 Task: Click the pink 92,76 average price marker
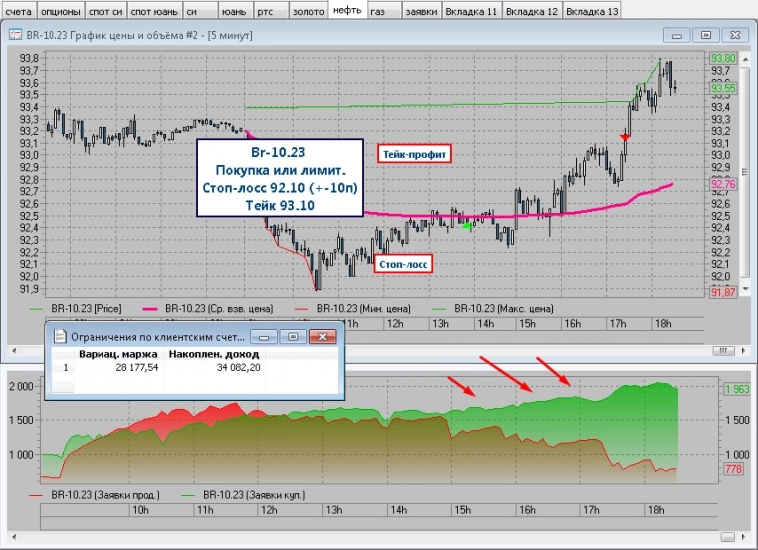click(723, 184)
